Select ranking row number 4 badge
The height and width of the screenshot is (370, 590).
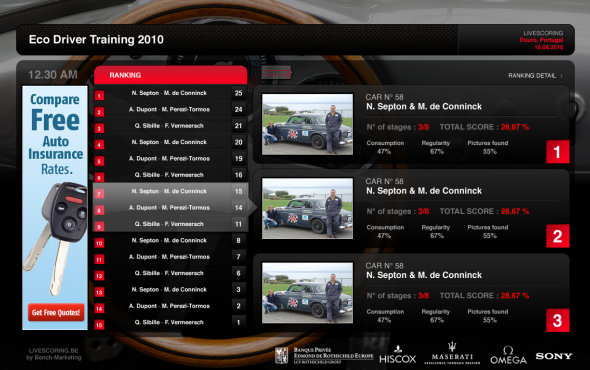pos(99,145)
